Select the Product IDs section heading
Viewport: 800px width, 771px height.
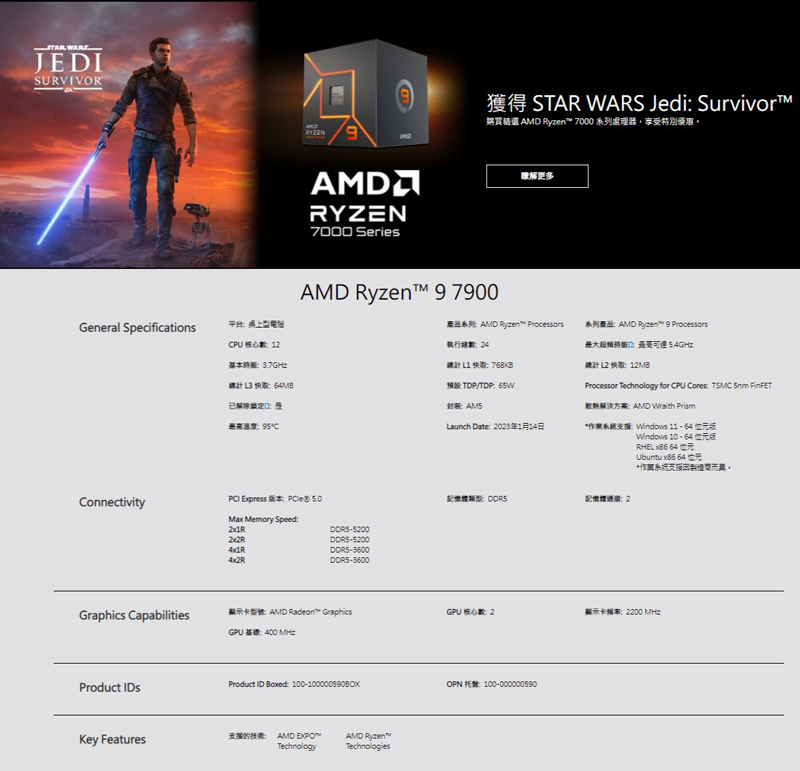point(110,687)
